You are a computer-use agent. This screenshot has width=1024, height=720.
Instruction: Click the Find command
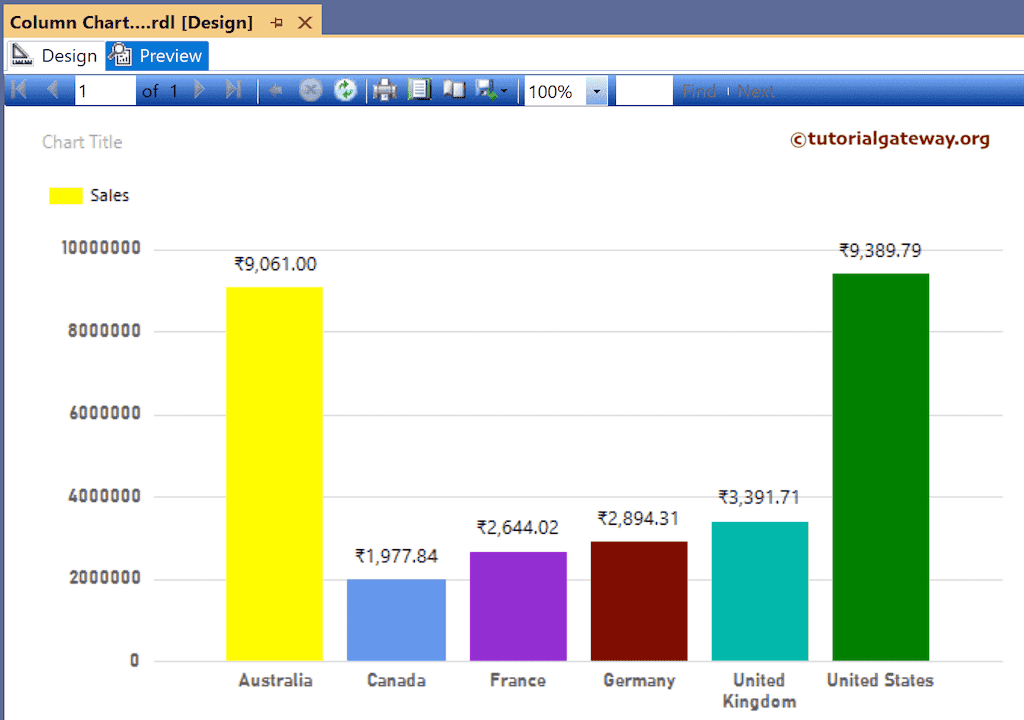coord(699,90)
